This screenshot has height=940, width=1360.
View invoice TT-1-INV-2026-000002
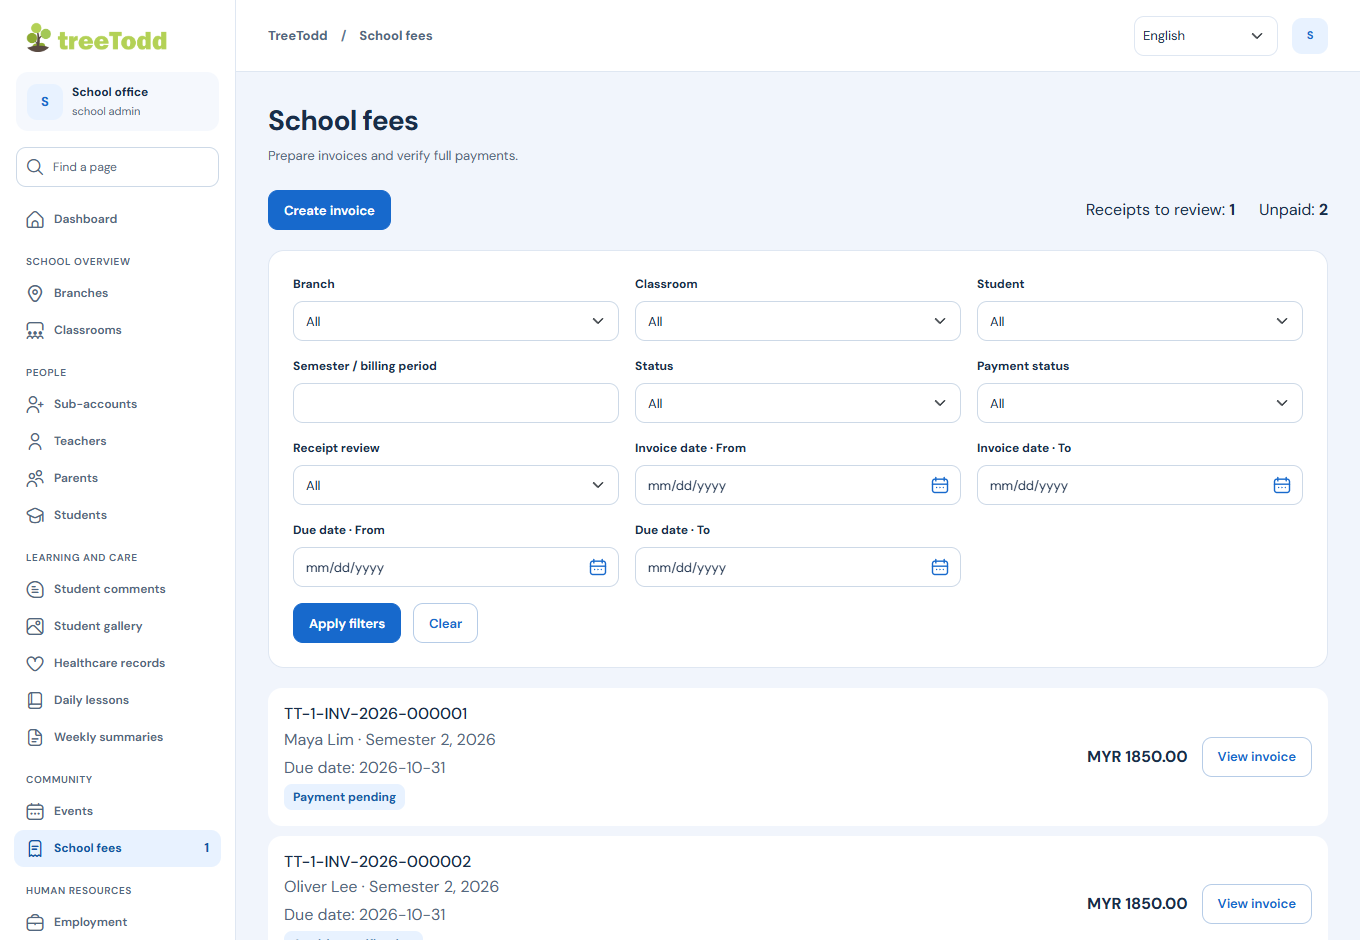[1257, 904]
